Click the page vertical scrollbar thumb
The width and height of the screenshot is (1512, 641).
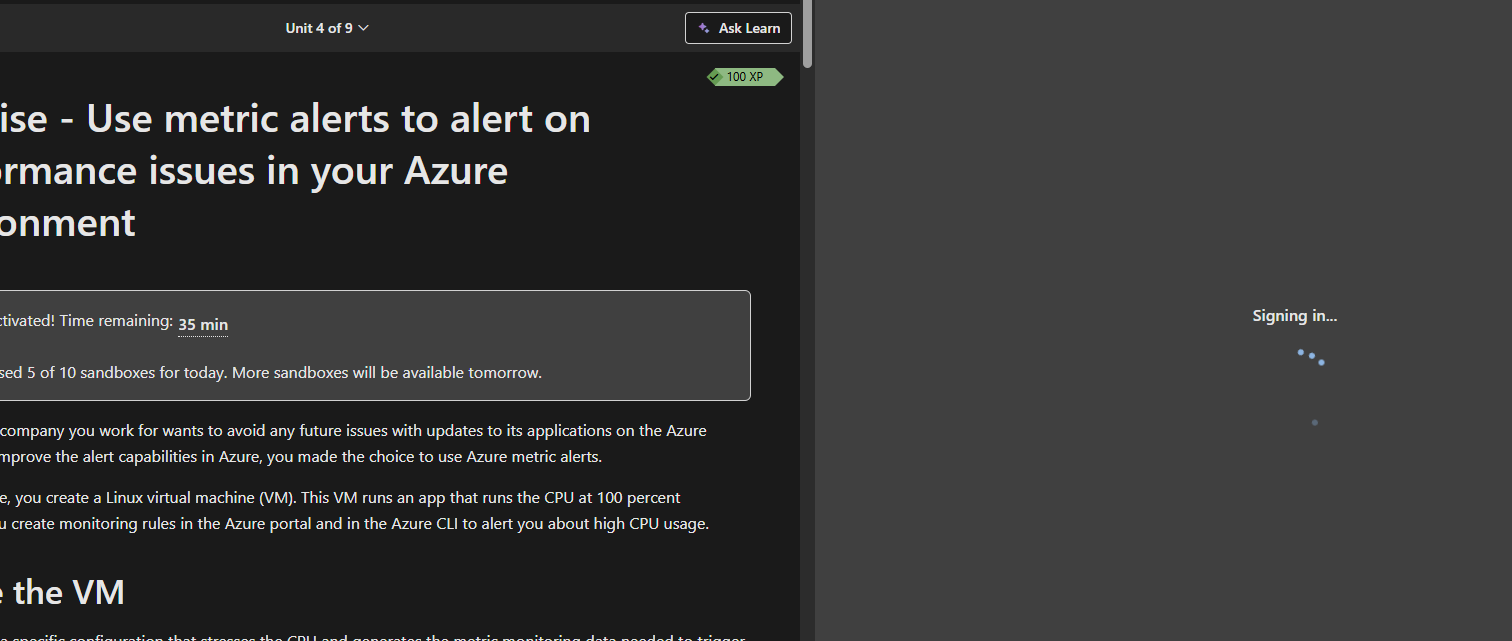coord(807,34)
